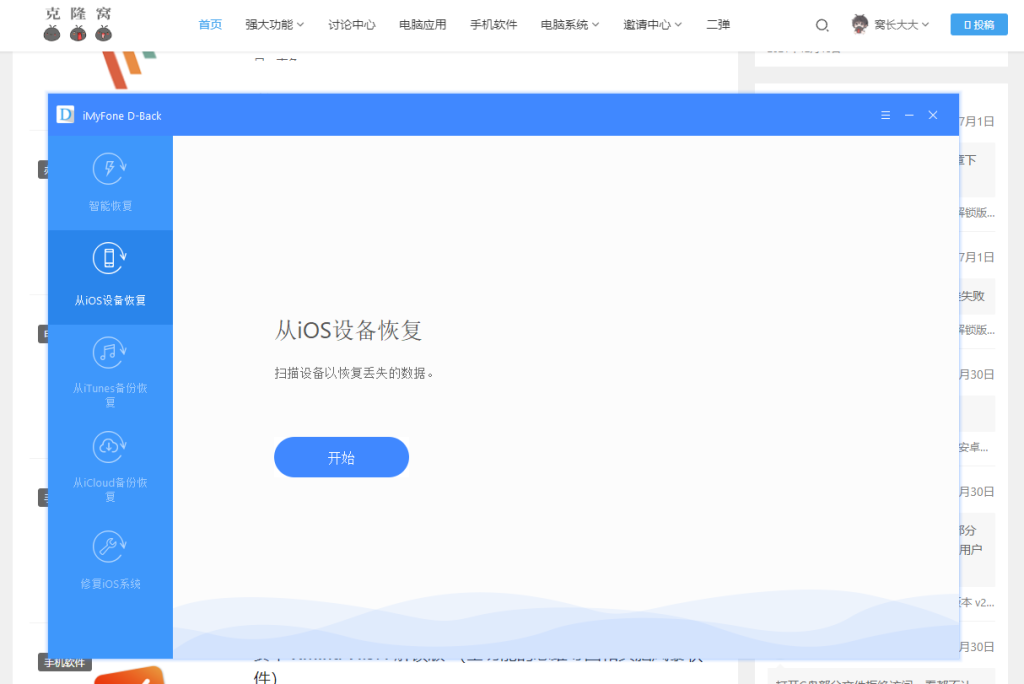The height and width of the screenshot is (684, 1024).
Task: Click the 从iOS设备恢复 main heading
Action: pos(348,330)
